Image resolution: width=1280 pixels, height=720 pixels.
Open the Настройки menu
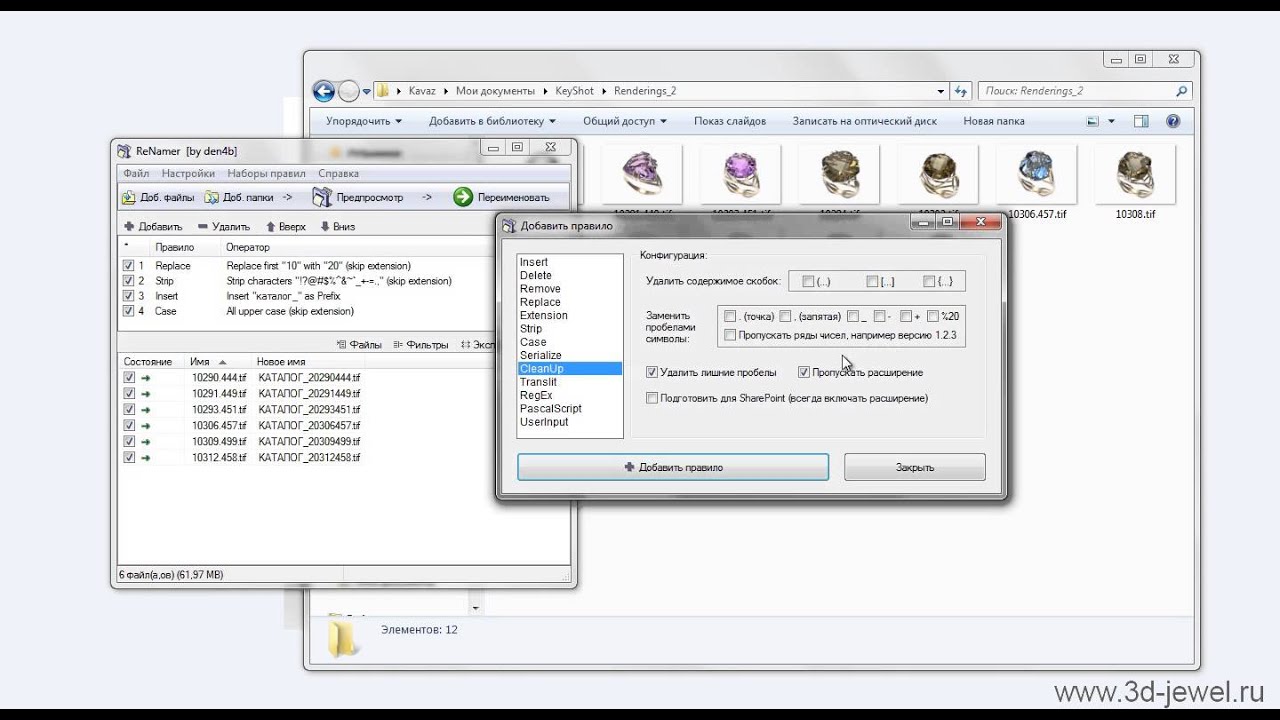pyautogui.click(x=188, y=173)
